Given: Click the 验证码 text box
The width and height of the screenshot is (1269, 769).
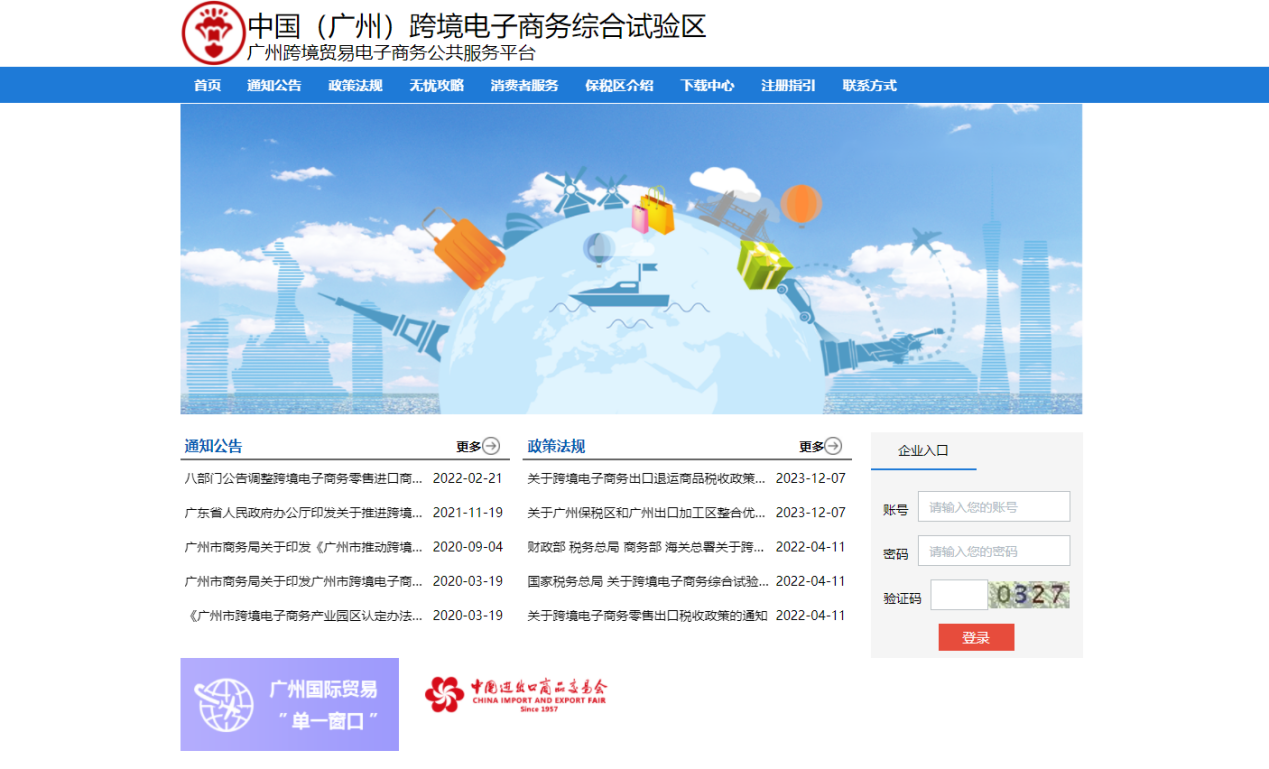Looking at the screenshot, I should coord(958,595).
